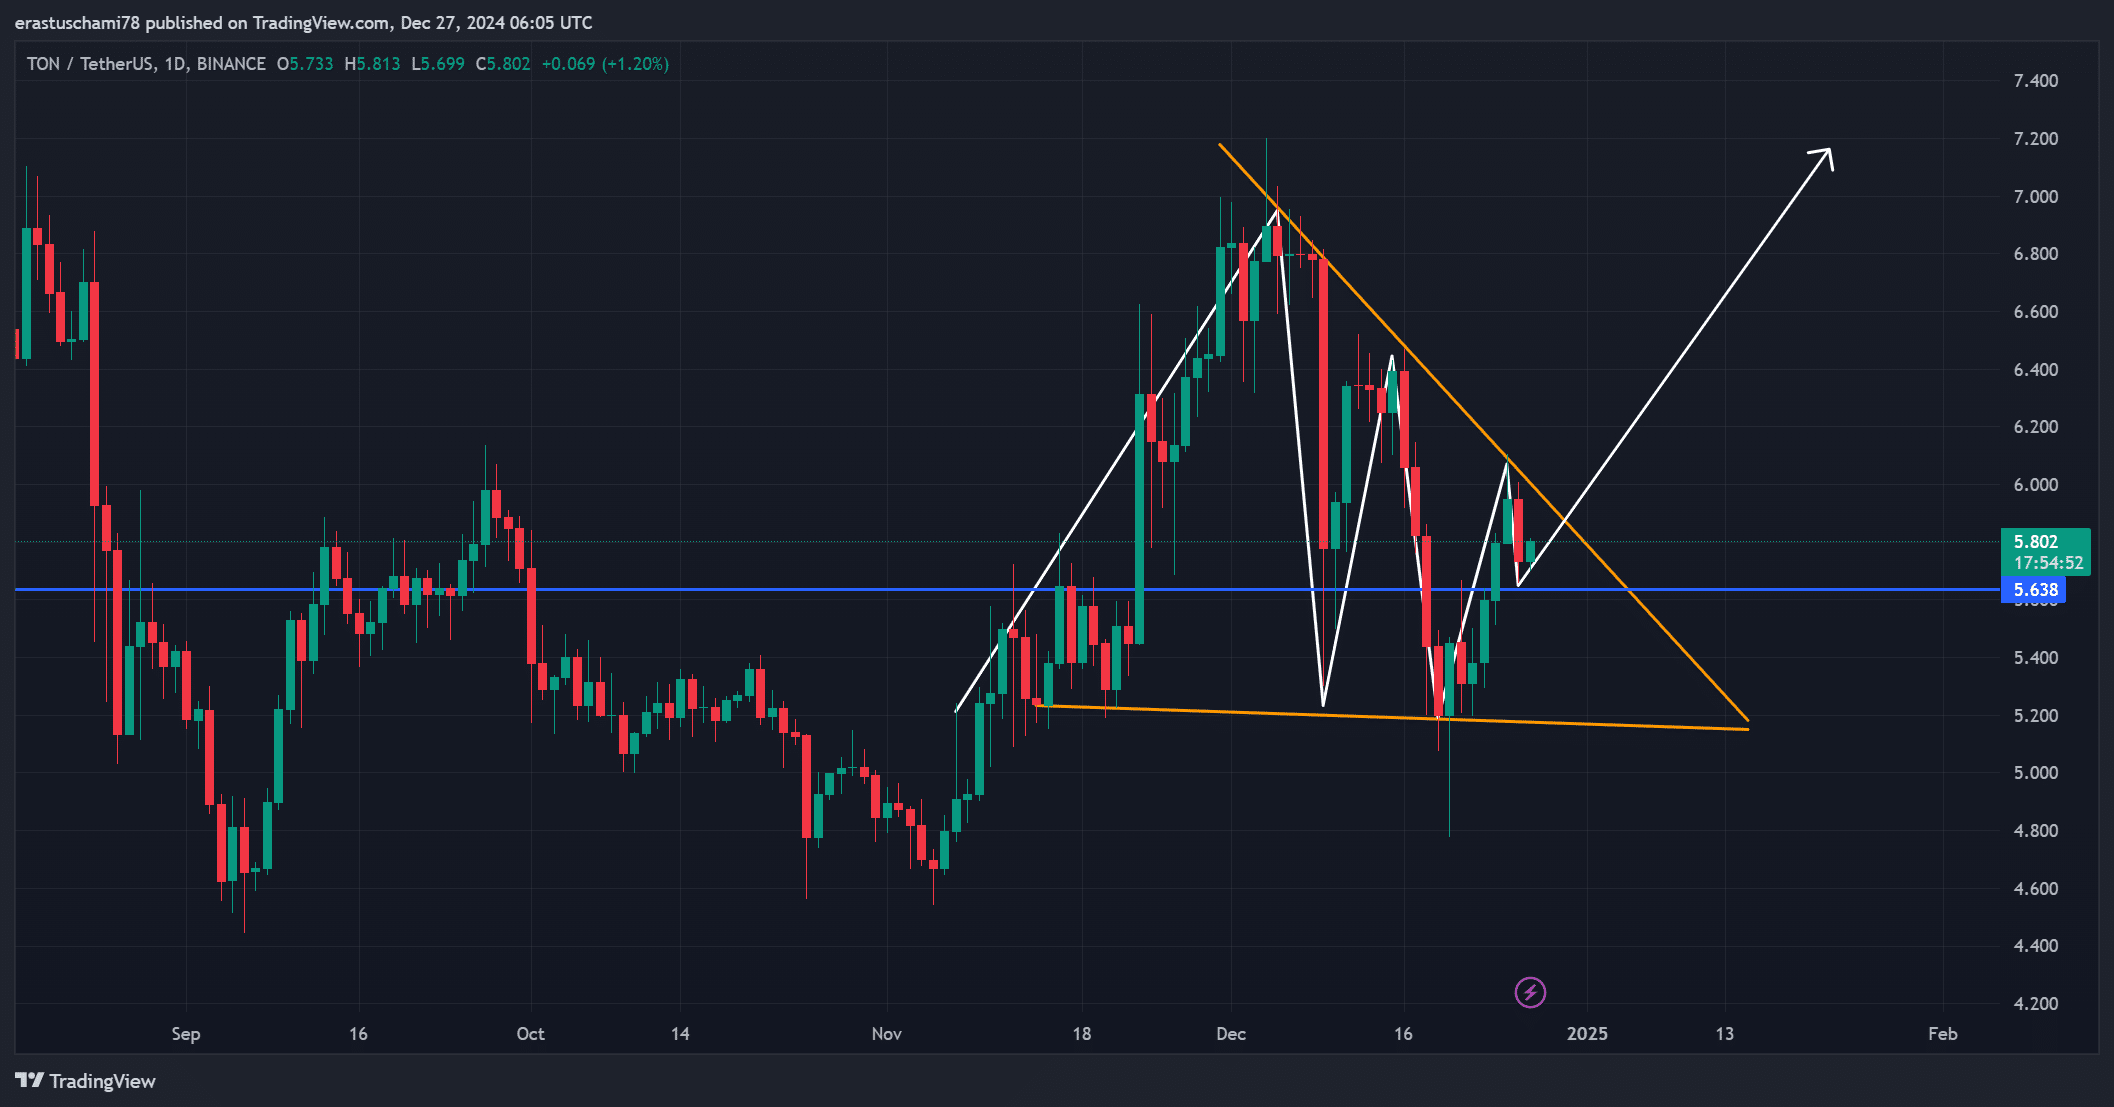
Task: Click the 17:54:52 countdown timer
Action: (2048, 563)
